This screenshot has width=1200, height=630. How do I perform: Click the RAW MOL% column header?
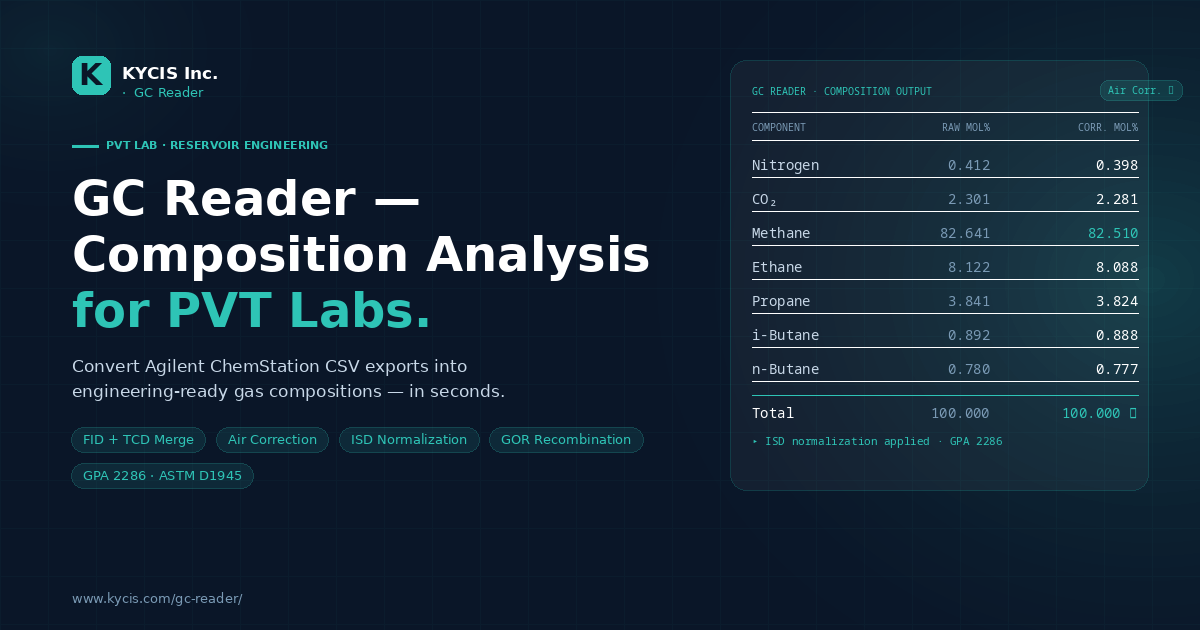(x=966, y=128)
